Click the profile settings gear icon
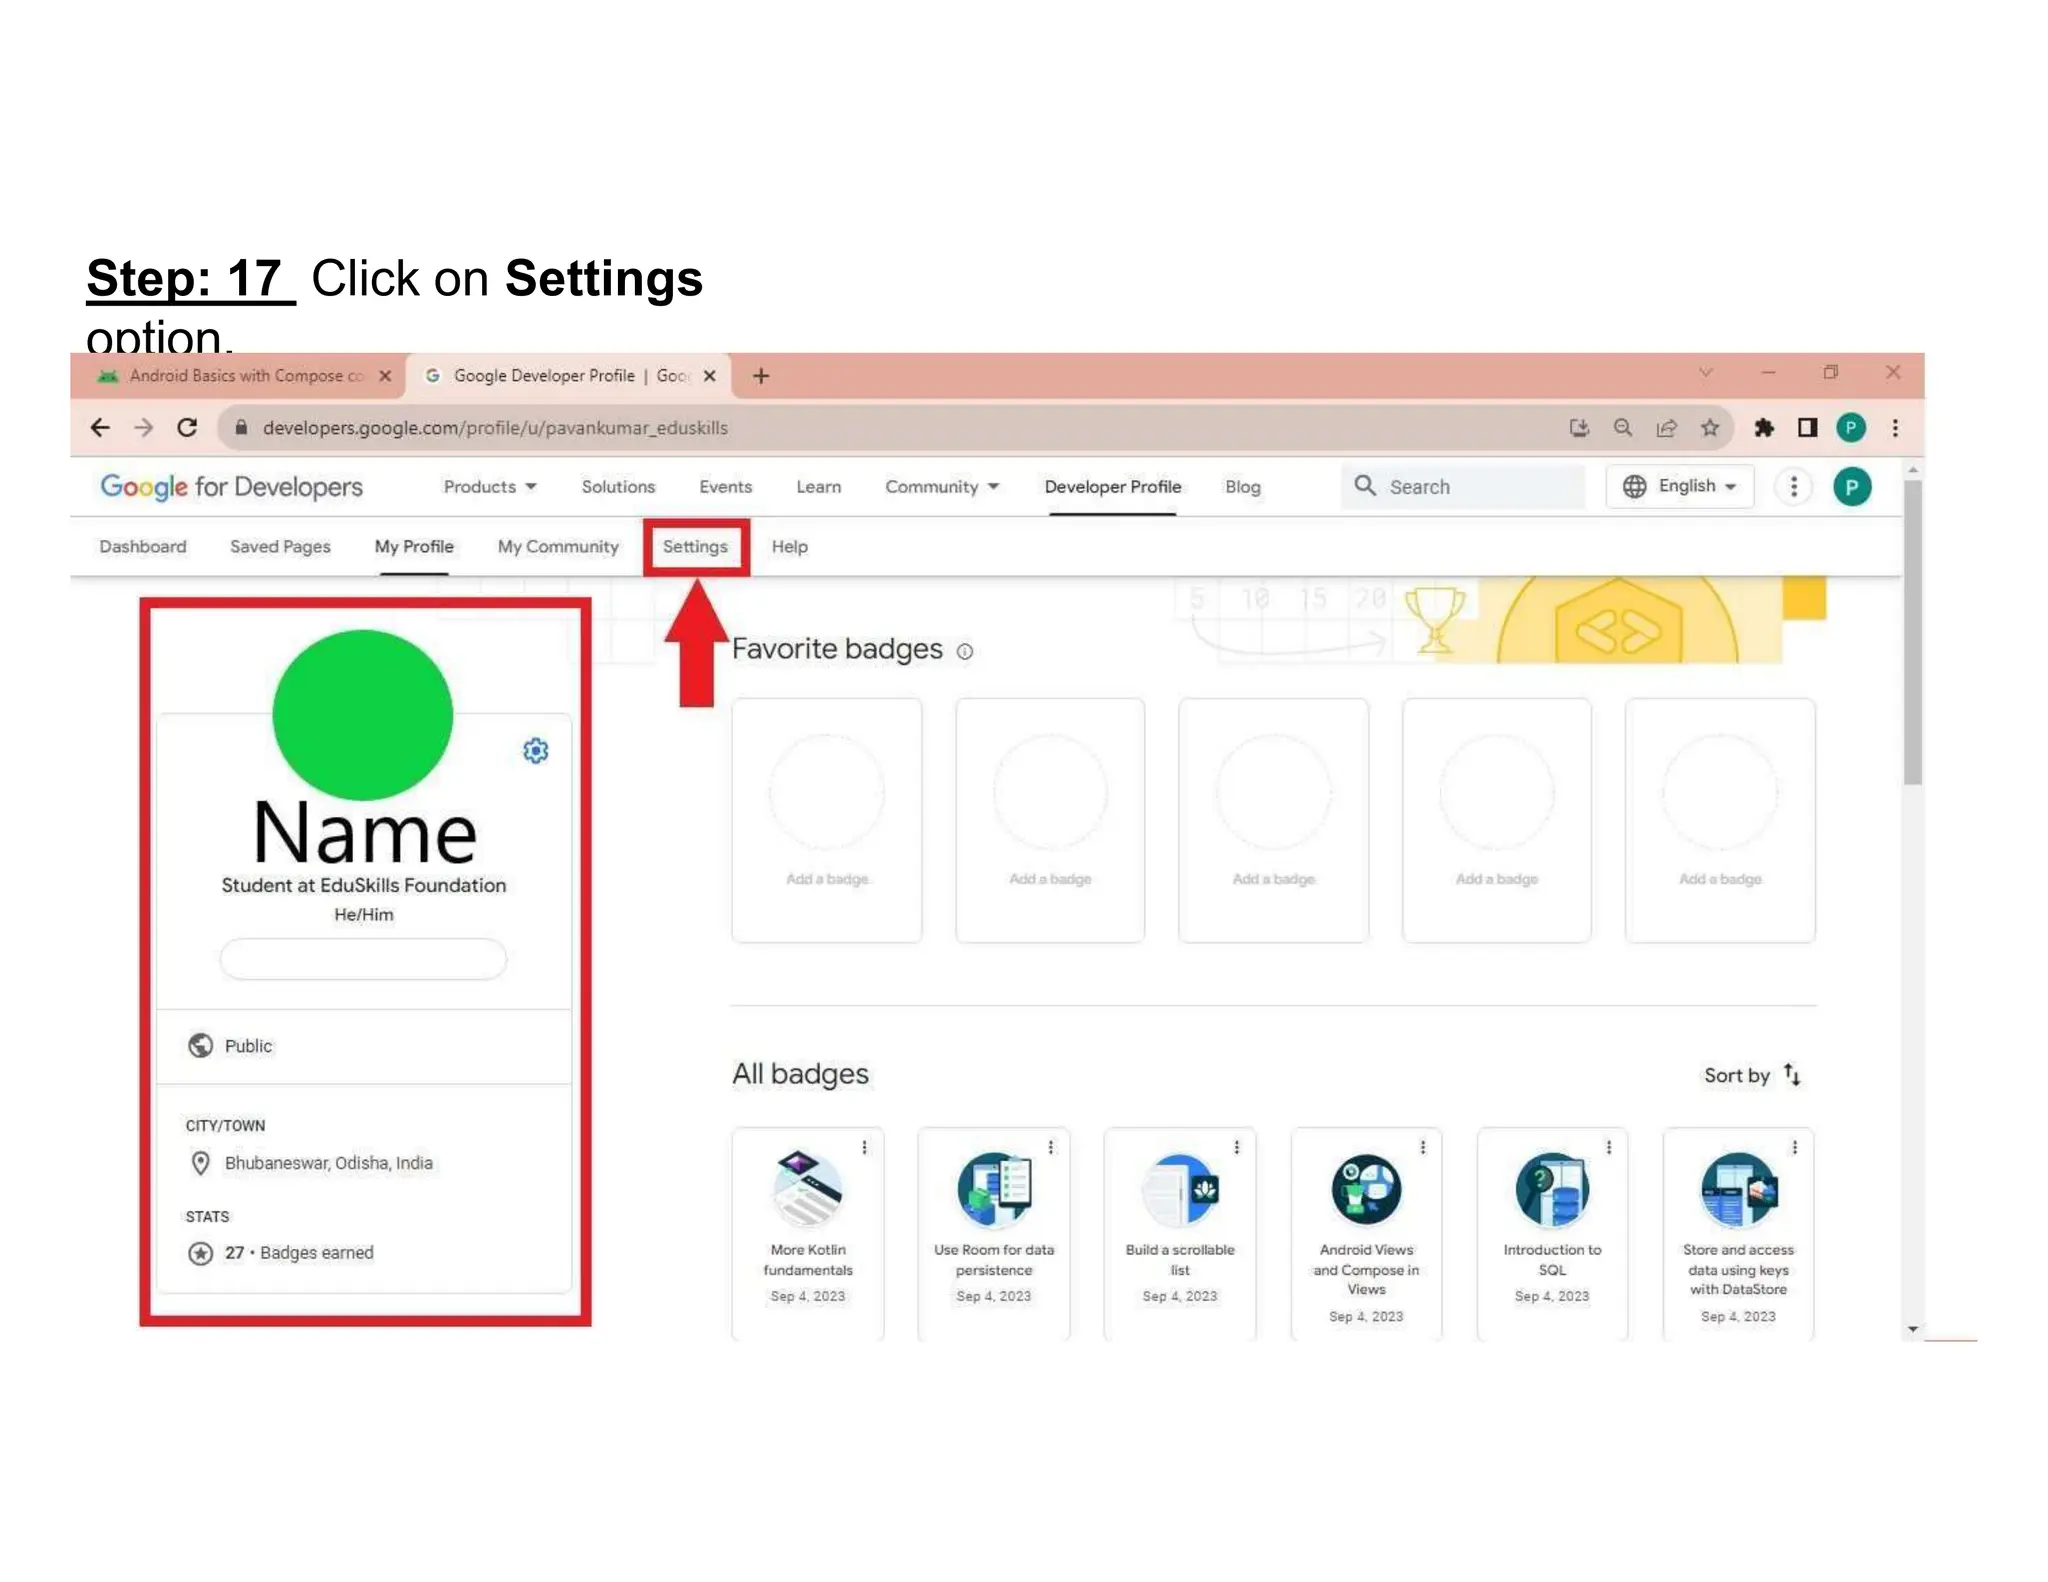Image resolution: width=2048 pixels, height=1582 pixels. pos(536,751)
